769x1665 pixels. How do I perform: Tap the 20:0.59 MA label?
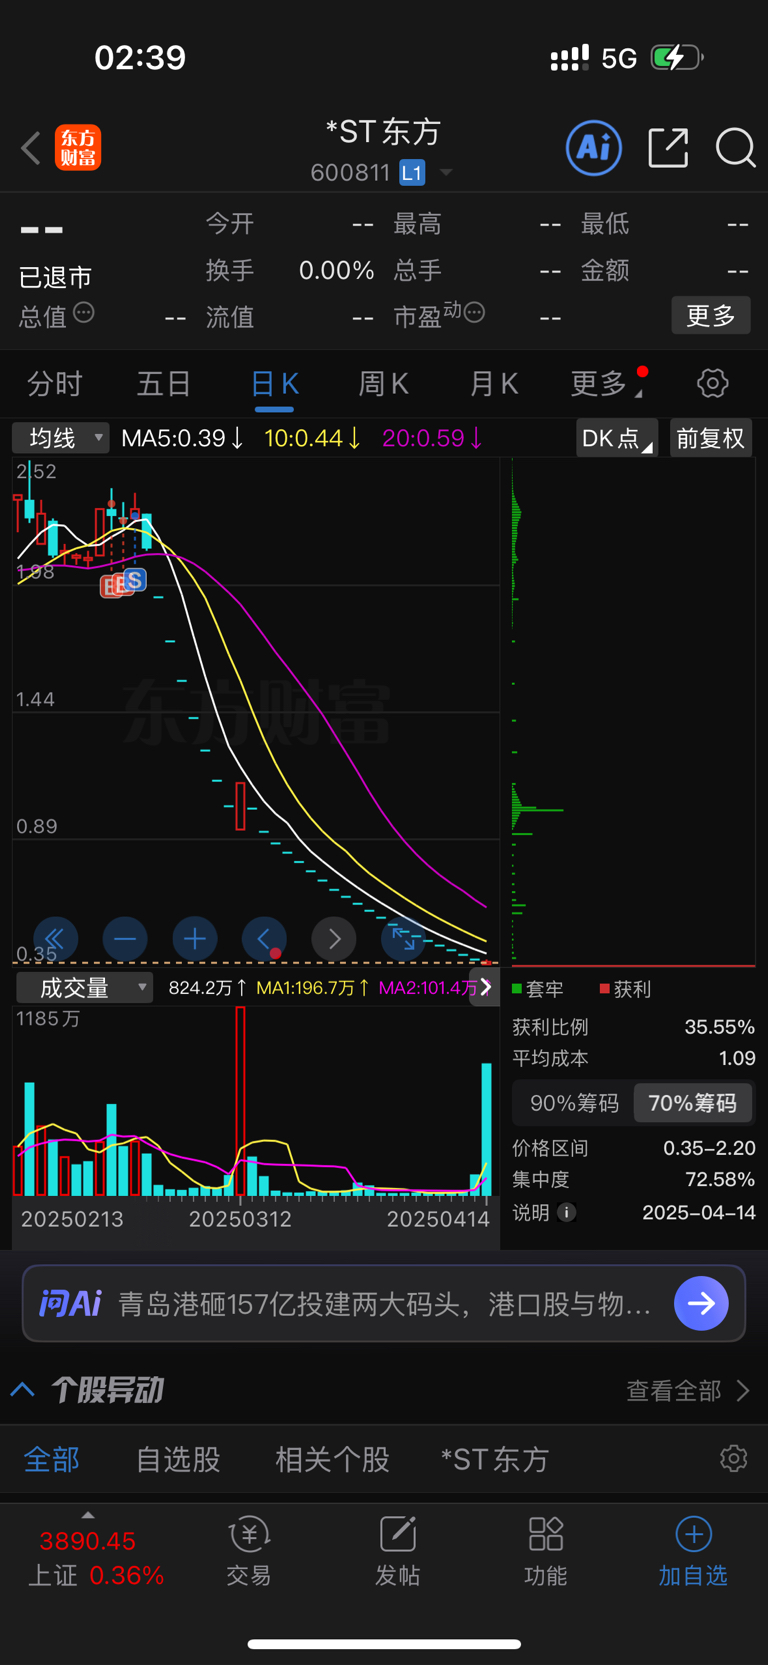point(432,438)
